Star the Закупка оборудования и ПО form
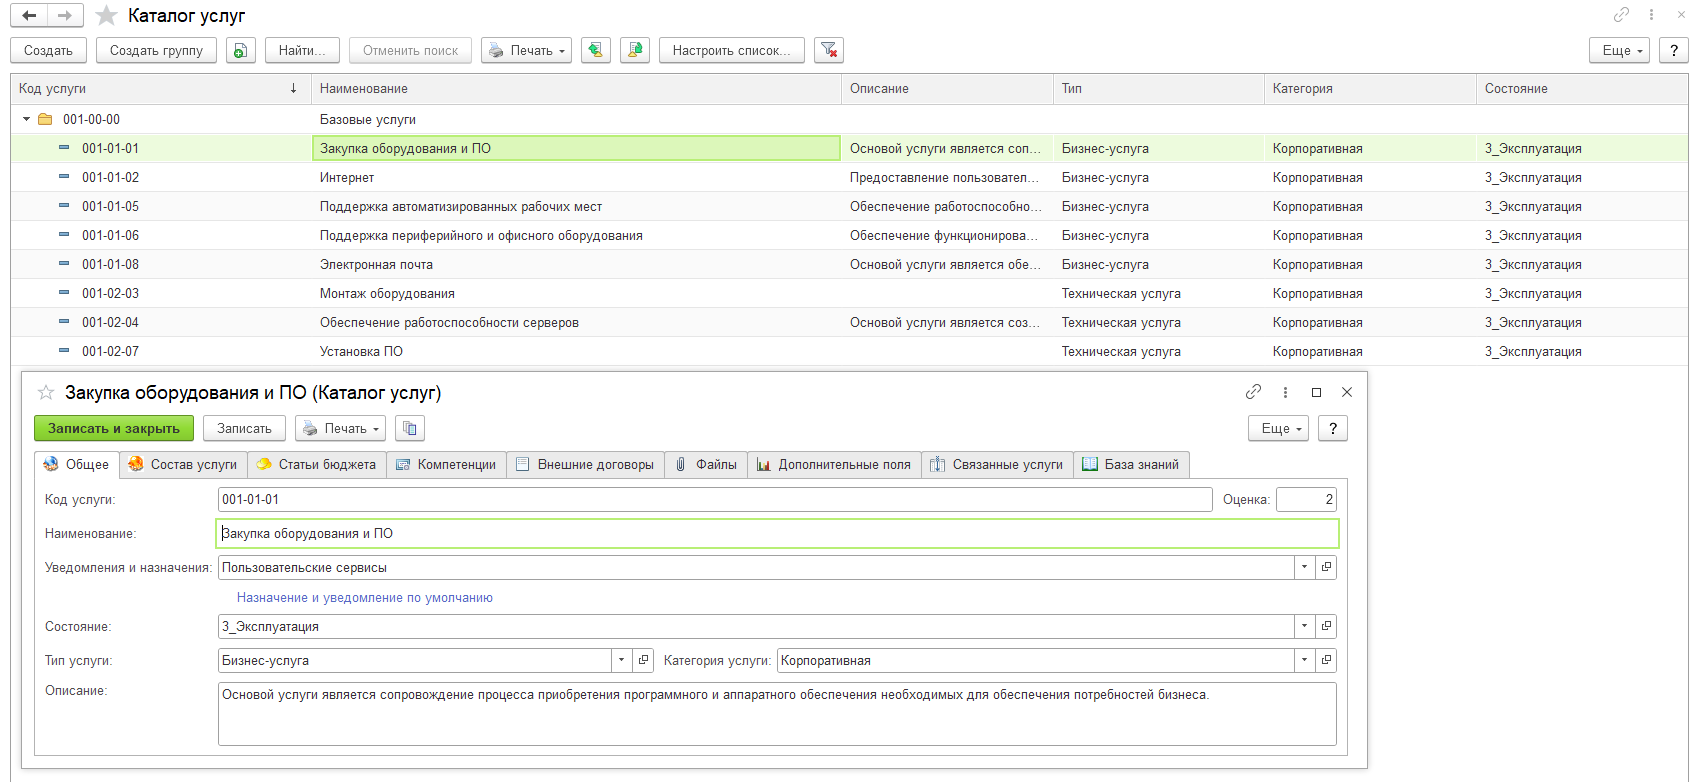The image size is (1698, 782). pos(46,392)
